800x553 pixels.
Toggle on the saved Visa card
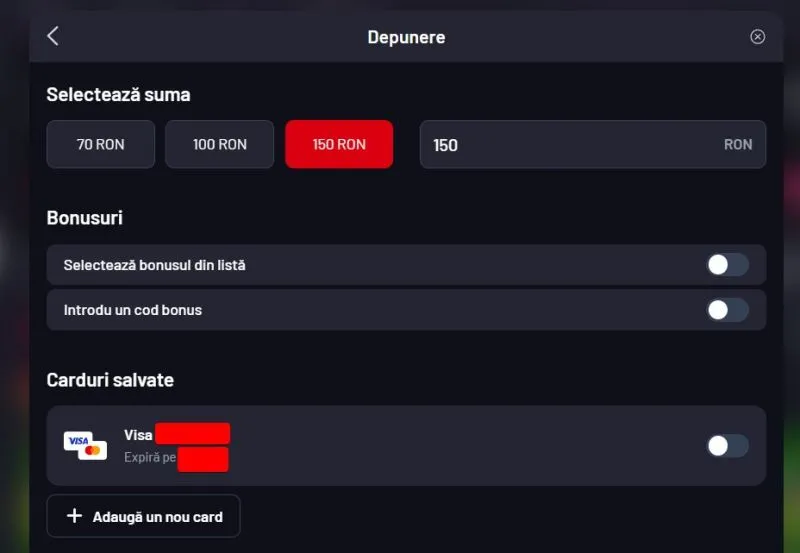728,446
